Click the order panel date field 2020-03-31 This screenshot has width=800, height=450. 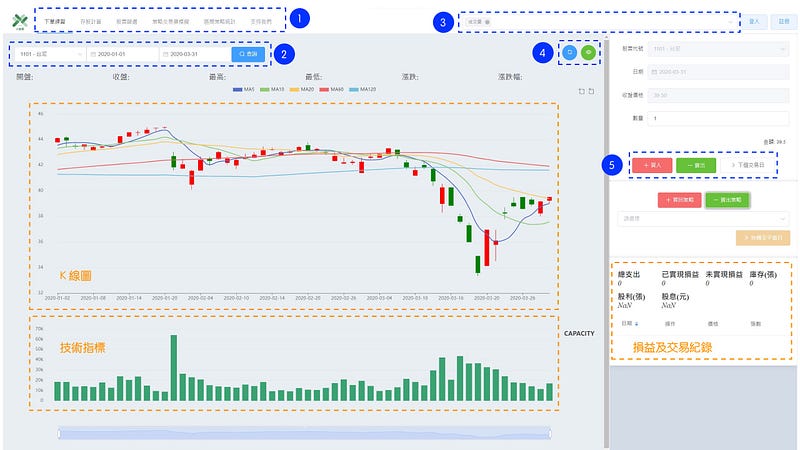(718, 72)
